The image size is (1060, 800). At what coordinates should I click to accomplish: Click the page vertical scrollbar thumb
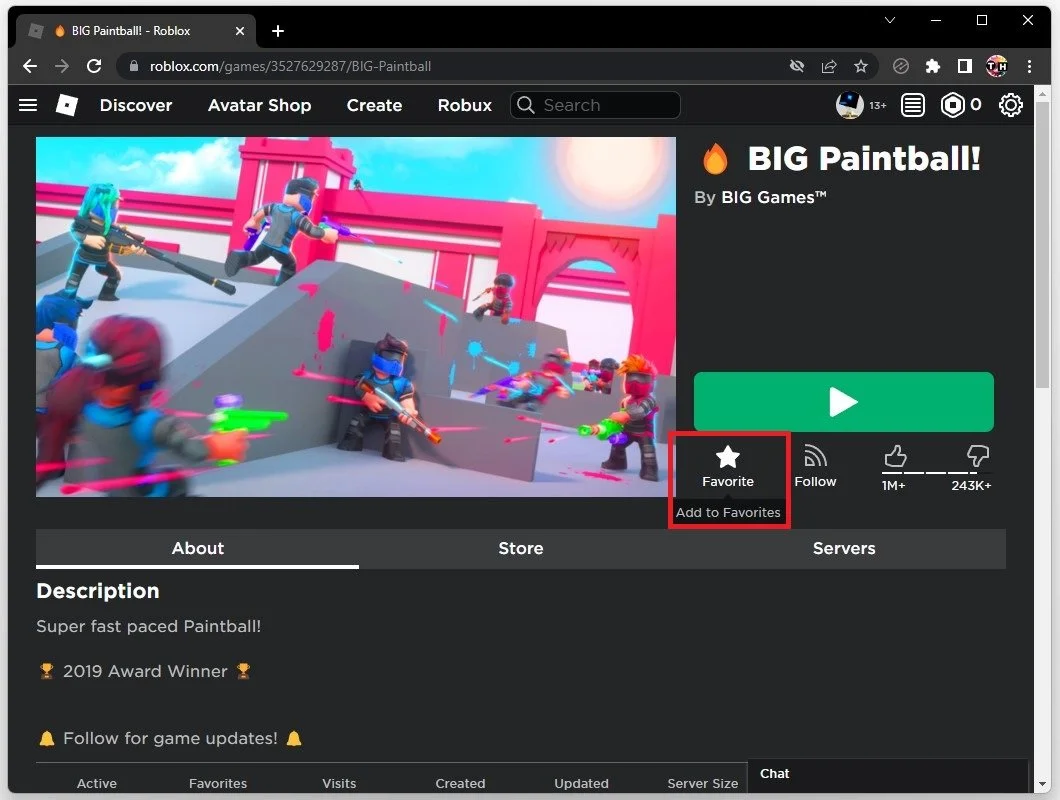[x=1042, y=243]
